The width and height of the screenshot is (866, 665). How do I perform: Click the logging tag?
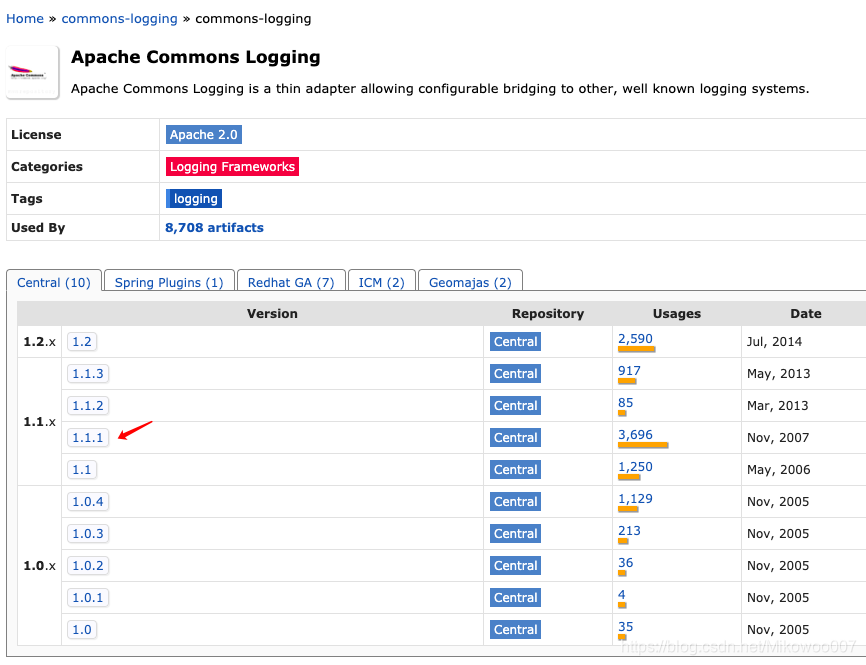coord(194,199)
